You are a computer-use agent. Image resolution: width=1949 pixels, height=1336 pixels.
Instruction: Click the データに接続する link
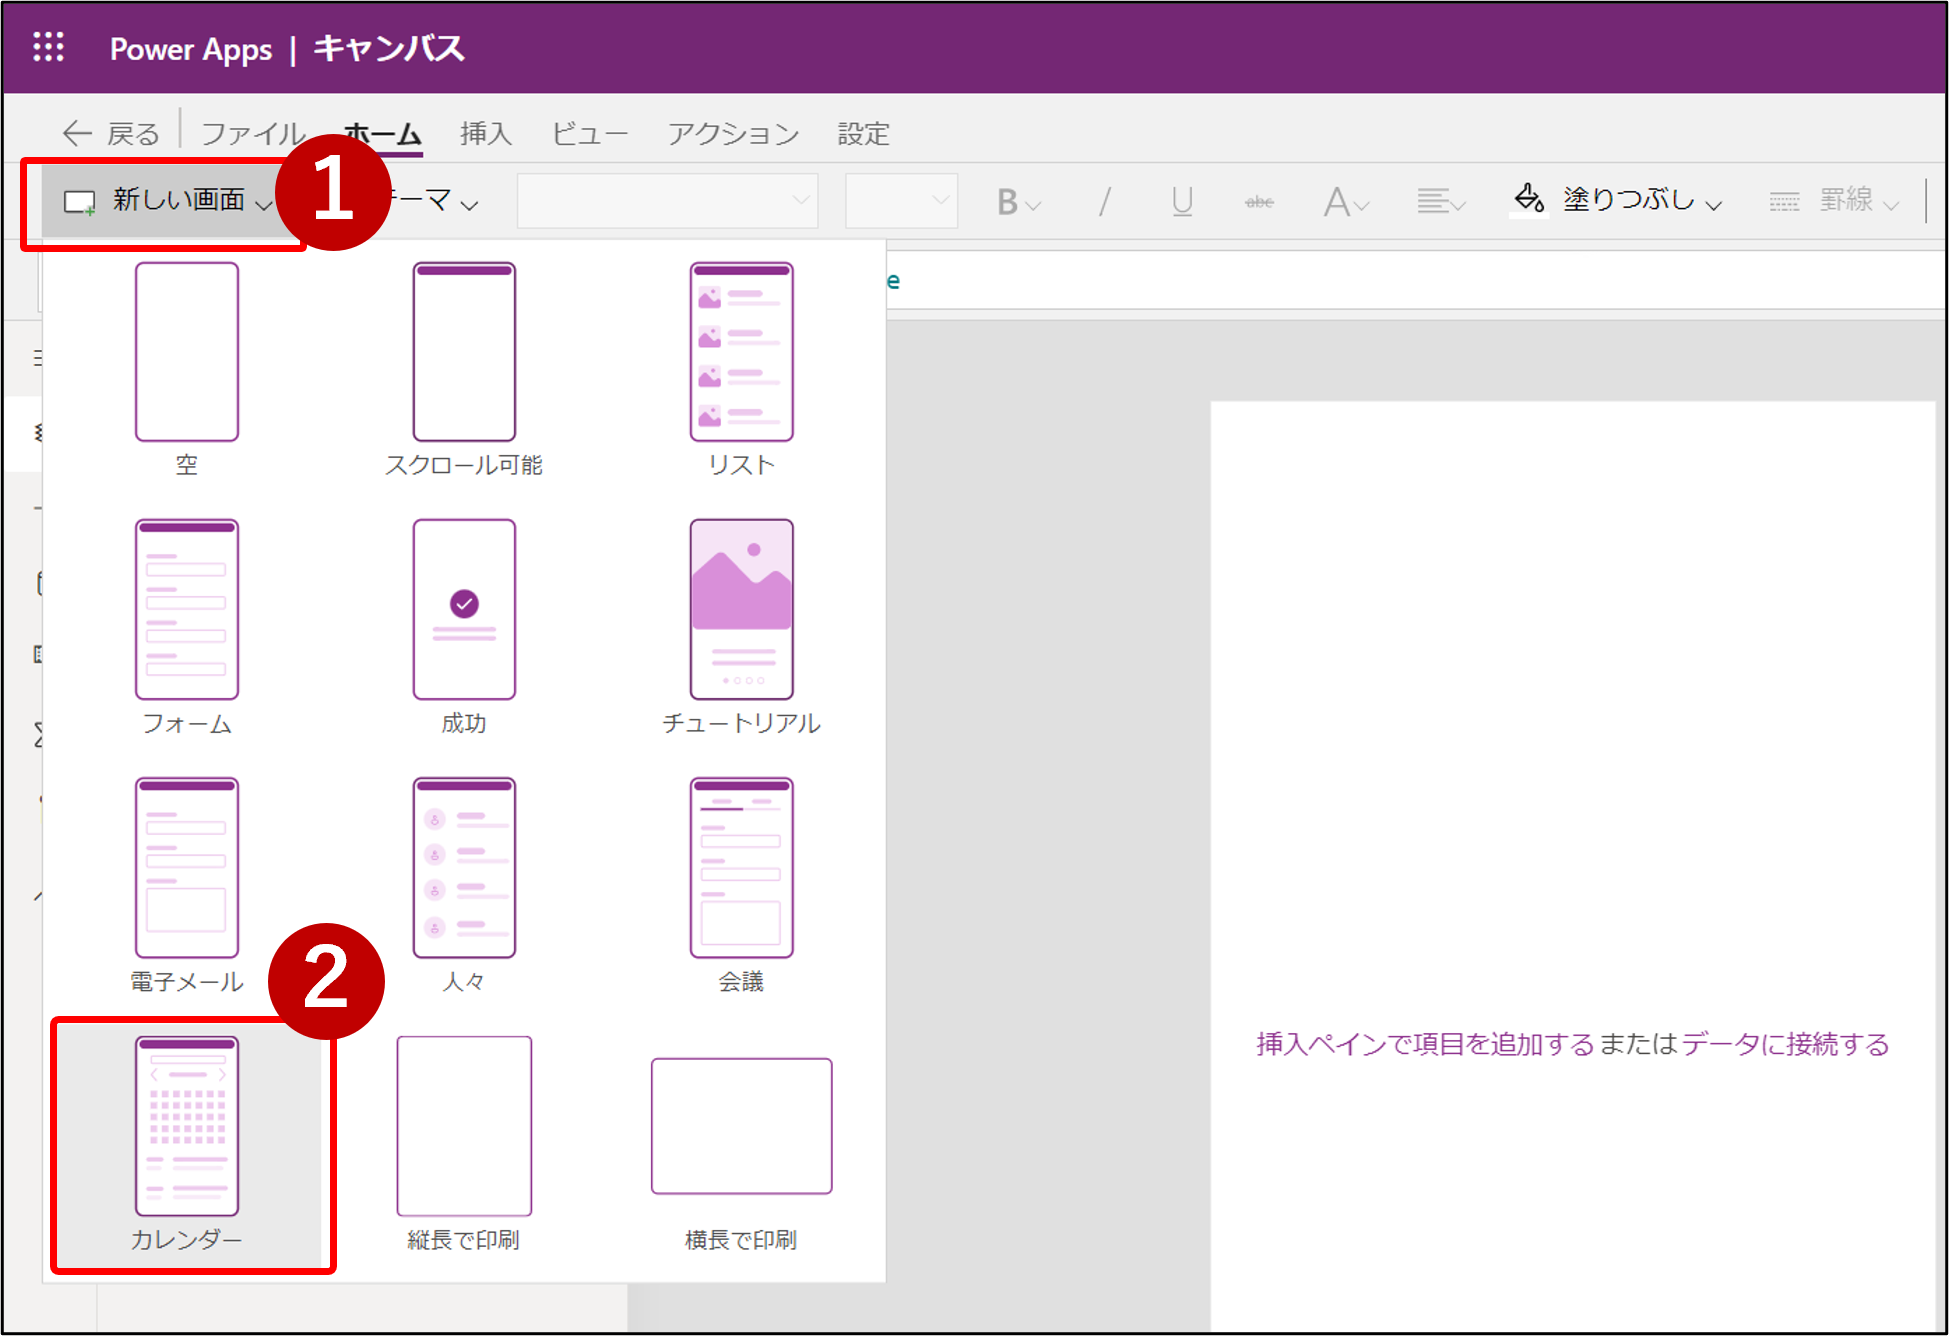click(1785, 1044)
